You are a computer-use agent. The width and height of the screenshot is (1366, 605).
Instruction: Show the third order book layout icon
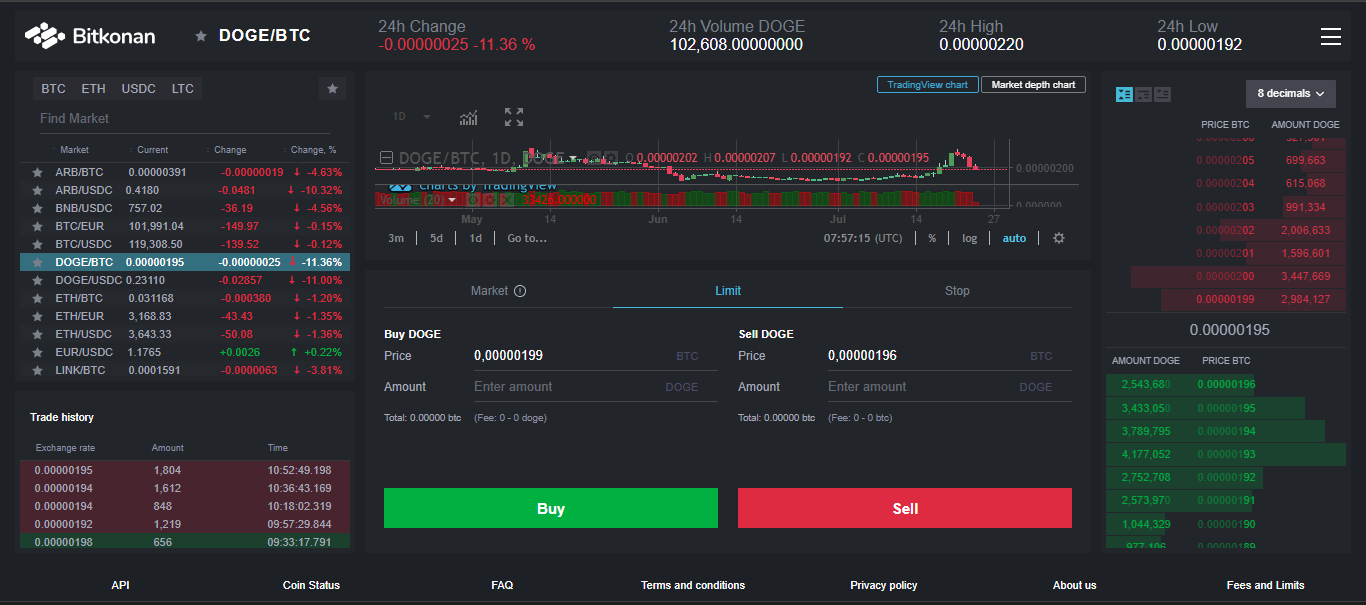(x=1162, y=94)
